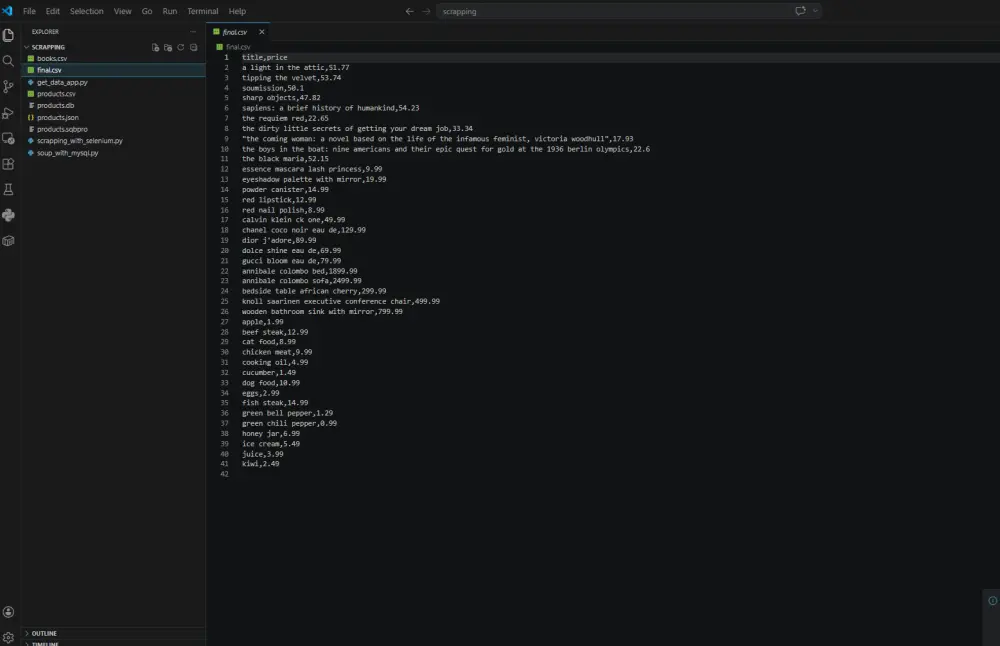The width and height of the screenshot is (1000, 646).
Task: Click line 'kiwi,2.49'
Action: click(260, 464)
